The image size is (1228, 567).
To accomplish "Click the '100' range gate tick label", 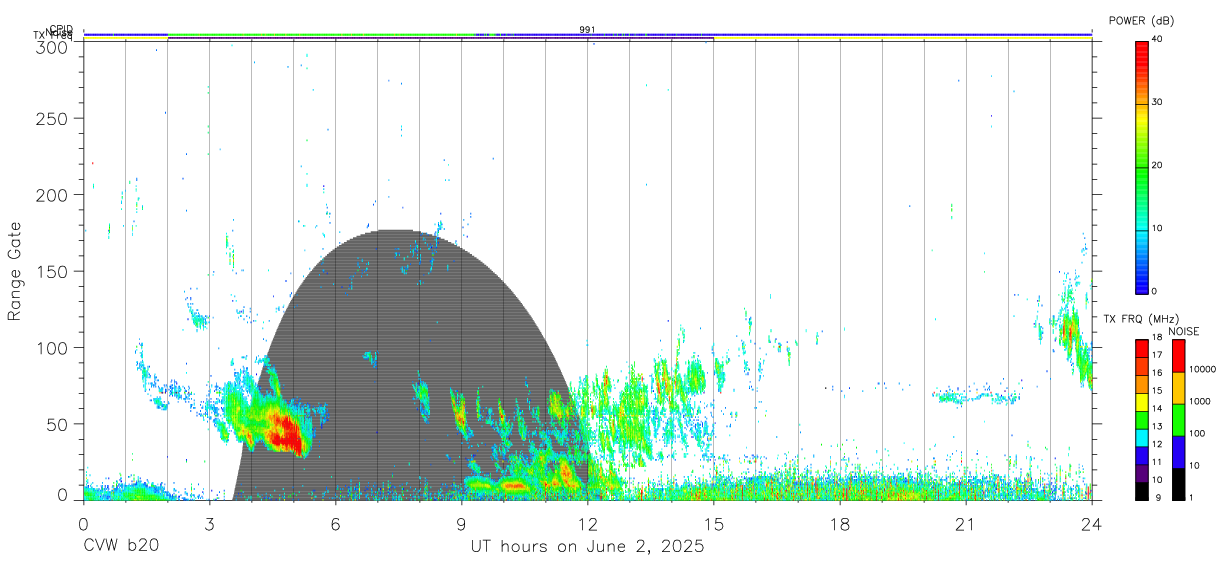I will click(x=52, y=347).
